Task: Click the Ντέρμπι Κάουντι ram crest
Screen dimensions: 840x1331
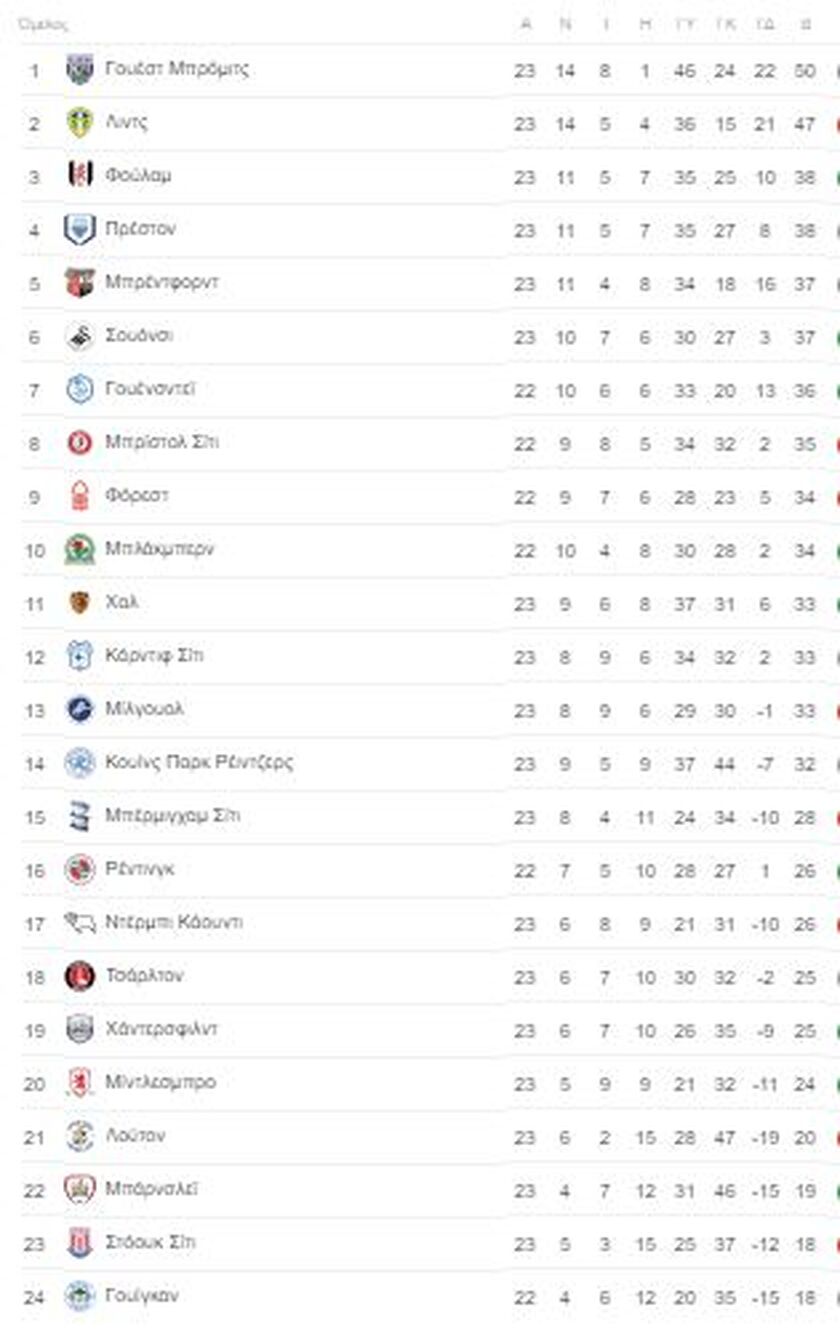Action: [x=80, y=922]
